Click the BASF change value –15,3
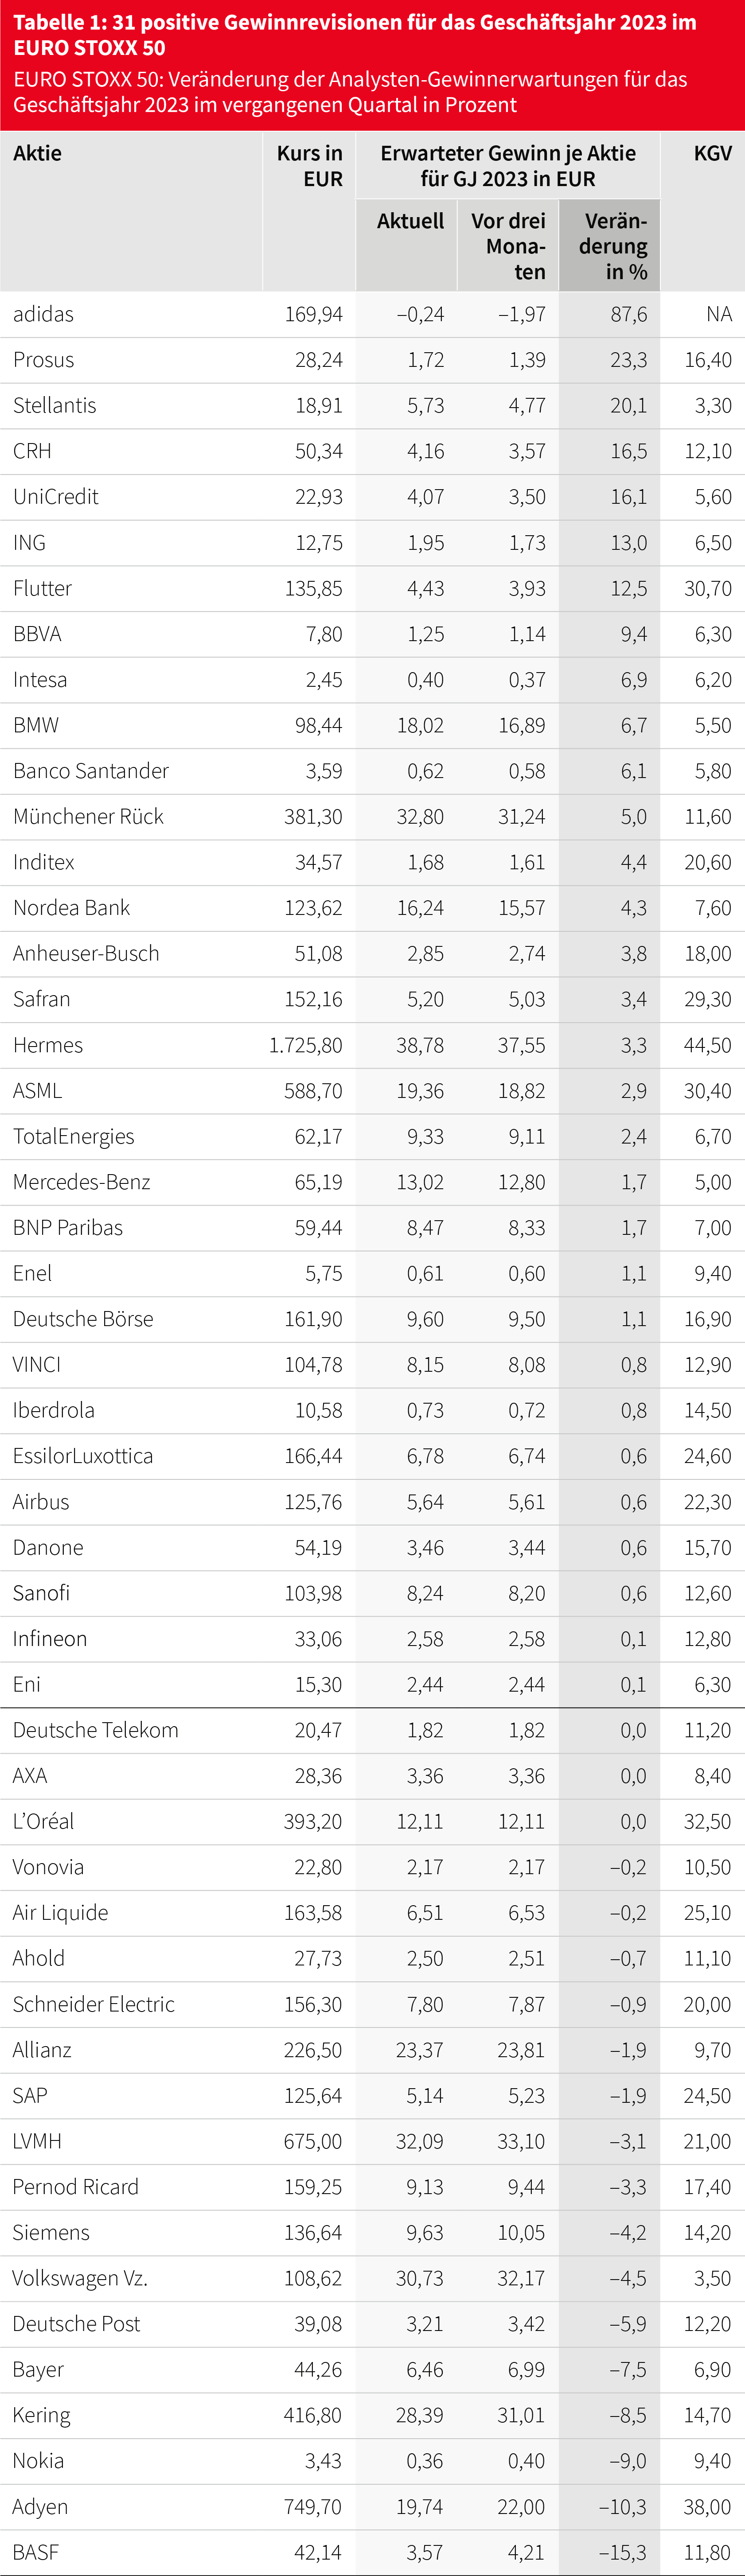This screenshot has width=745, height=2576. click(x=622, y=2552)
